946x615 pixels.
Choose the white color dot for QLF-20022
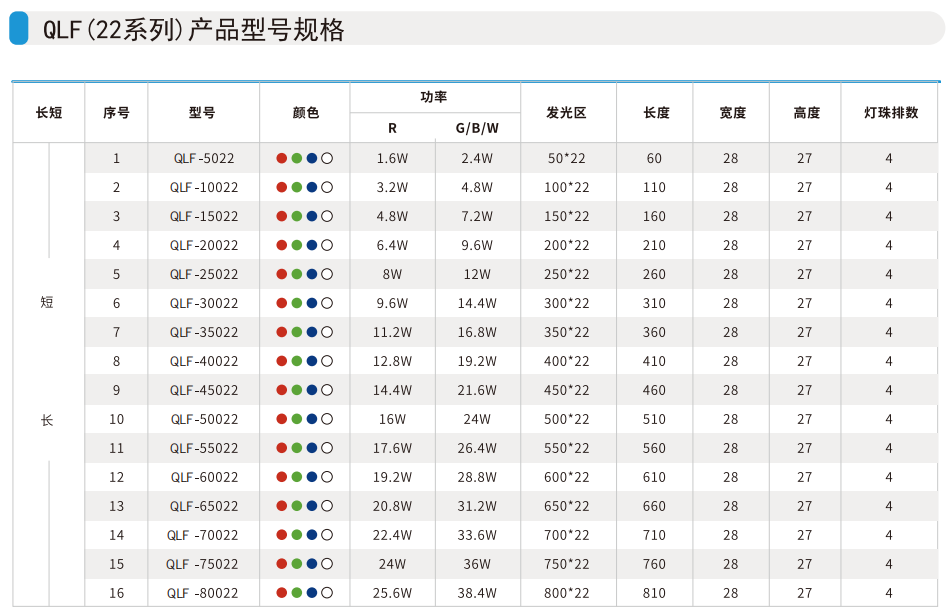click(327, 245)
